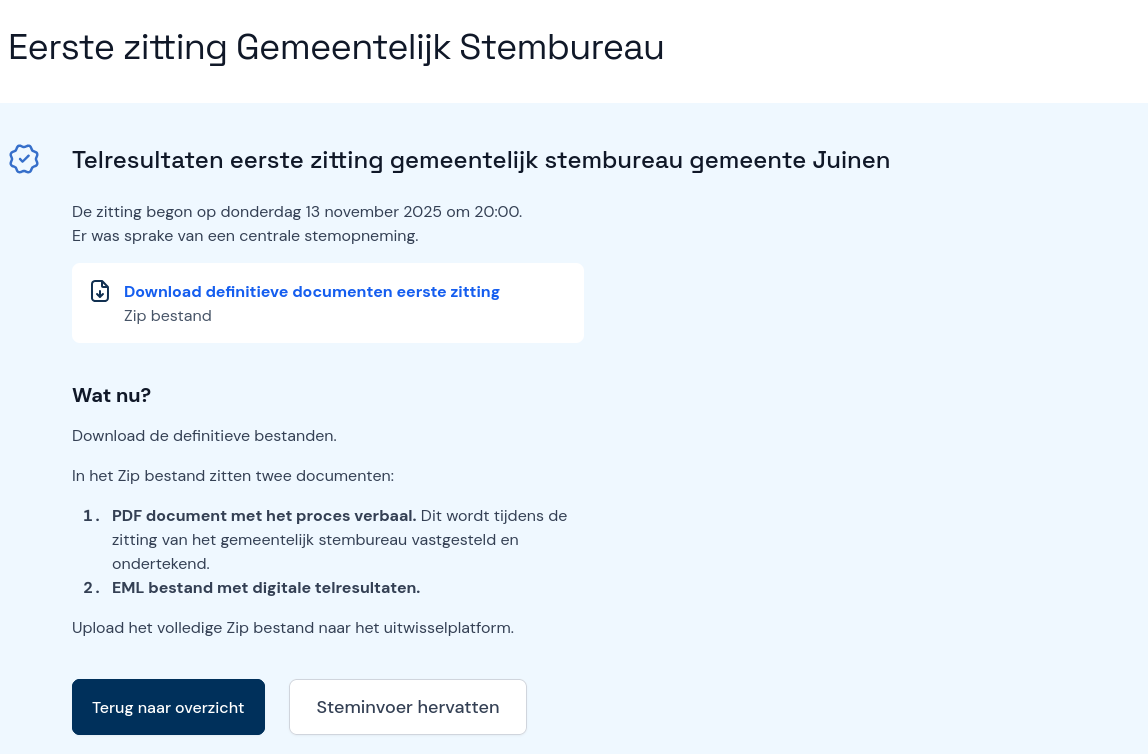The image size is (1148, 754).
Task: Select the 'Zip bestand' label
Action: tap(167, 315)
